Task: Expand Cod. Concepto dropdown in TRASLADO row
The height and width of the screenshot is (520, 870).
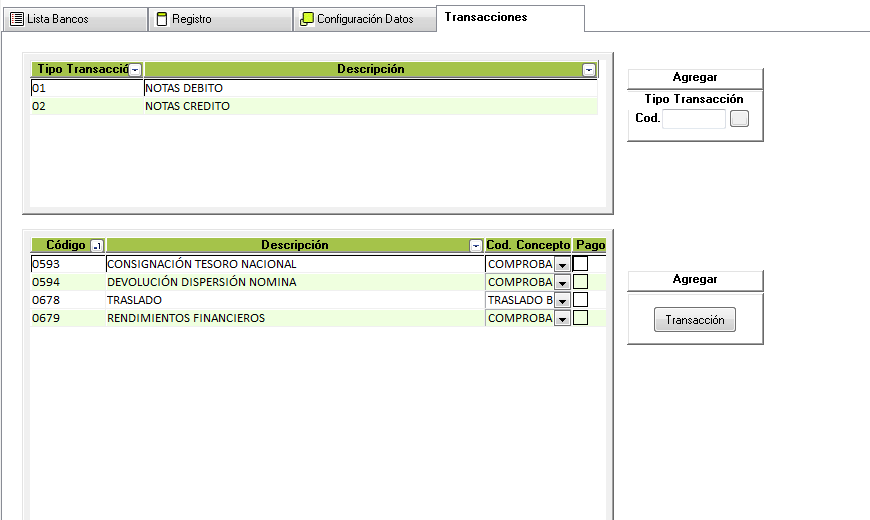Action: 562,301
